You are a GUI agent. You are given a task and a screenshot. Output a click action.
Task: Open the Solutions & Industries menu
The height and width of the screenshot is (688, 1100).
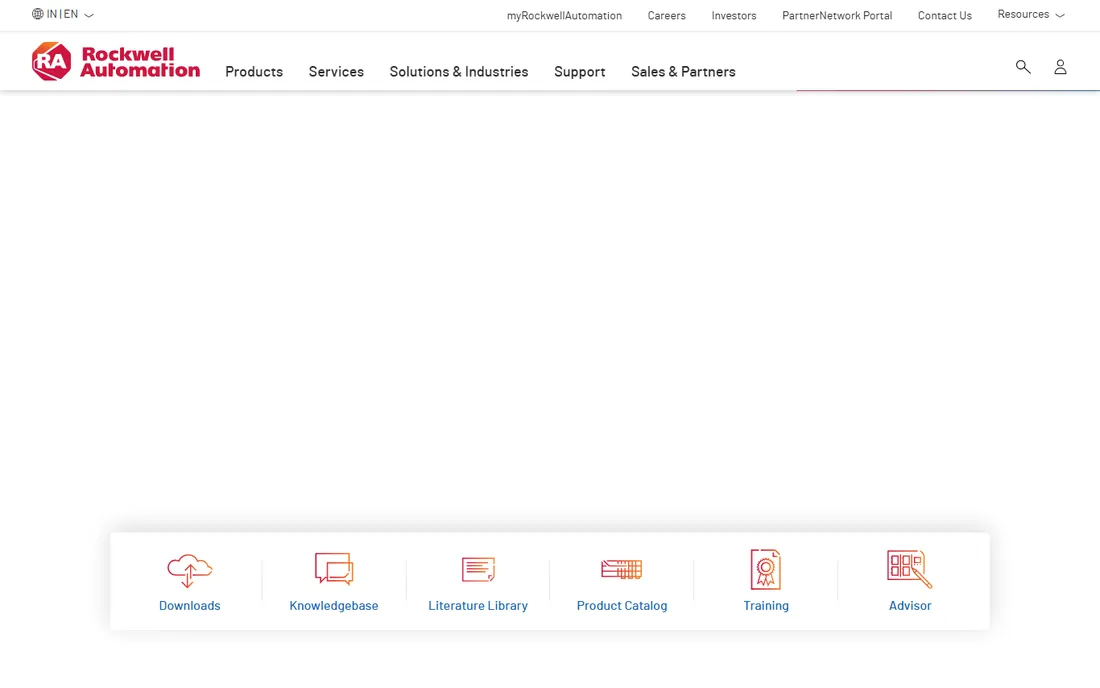click(x=459, y=72)
